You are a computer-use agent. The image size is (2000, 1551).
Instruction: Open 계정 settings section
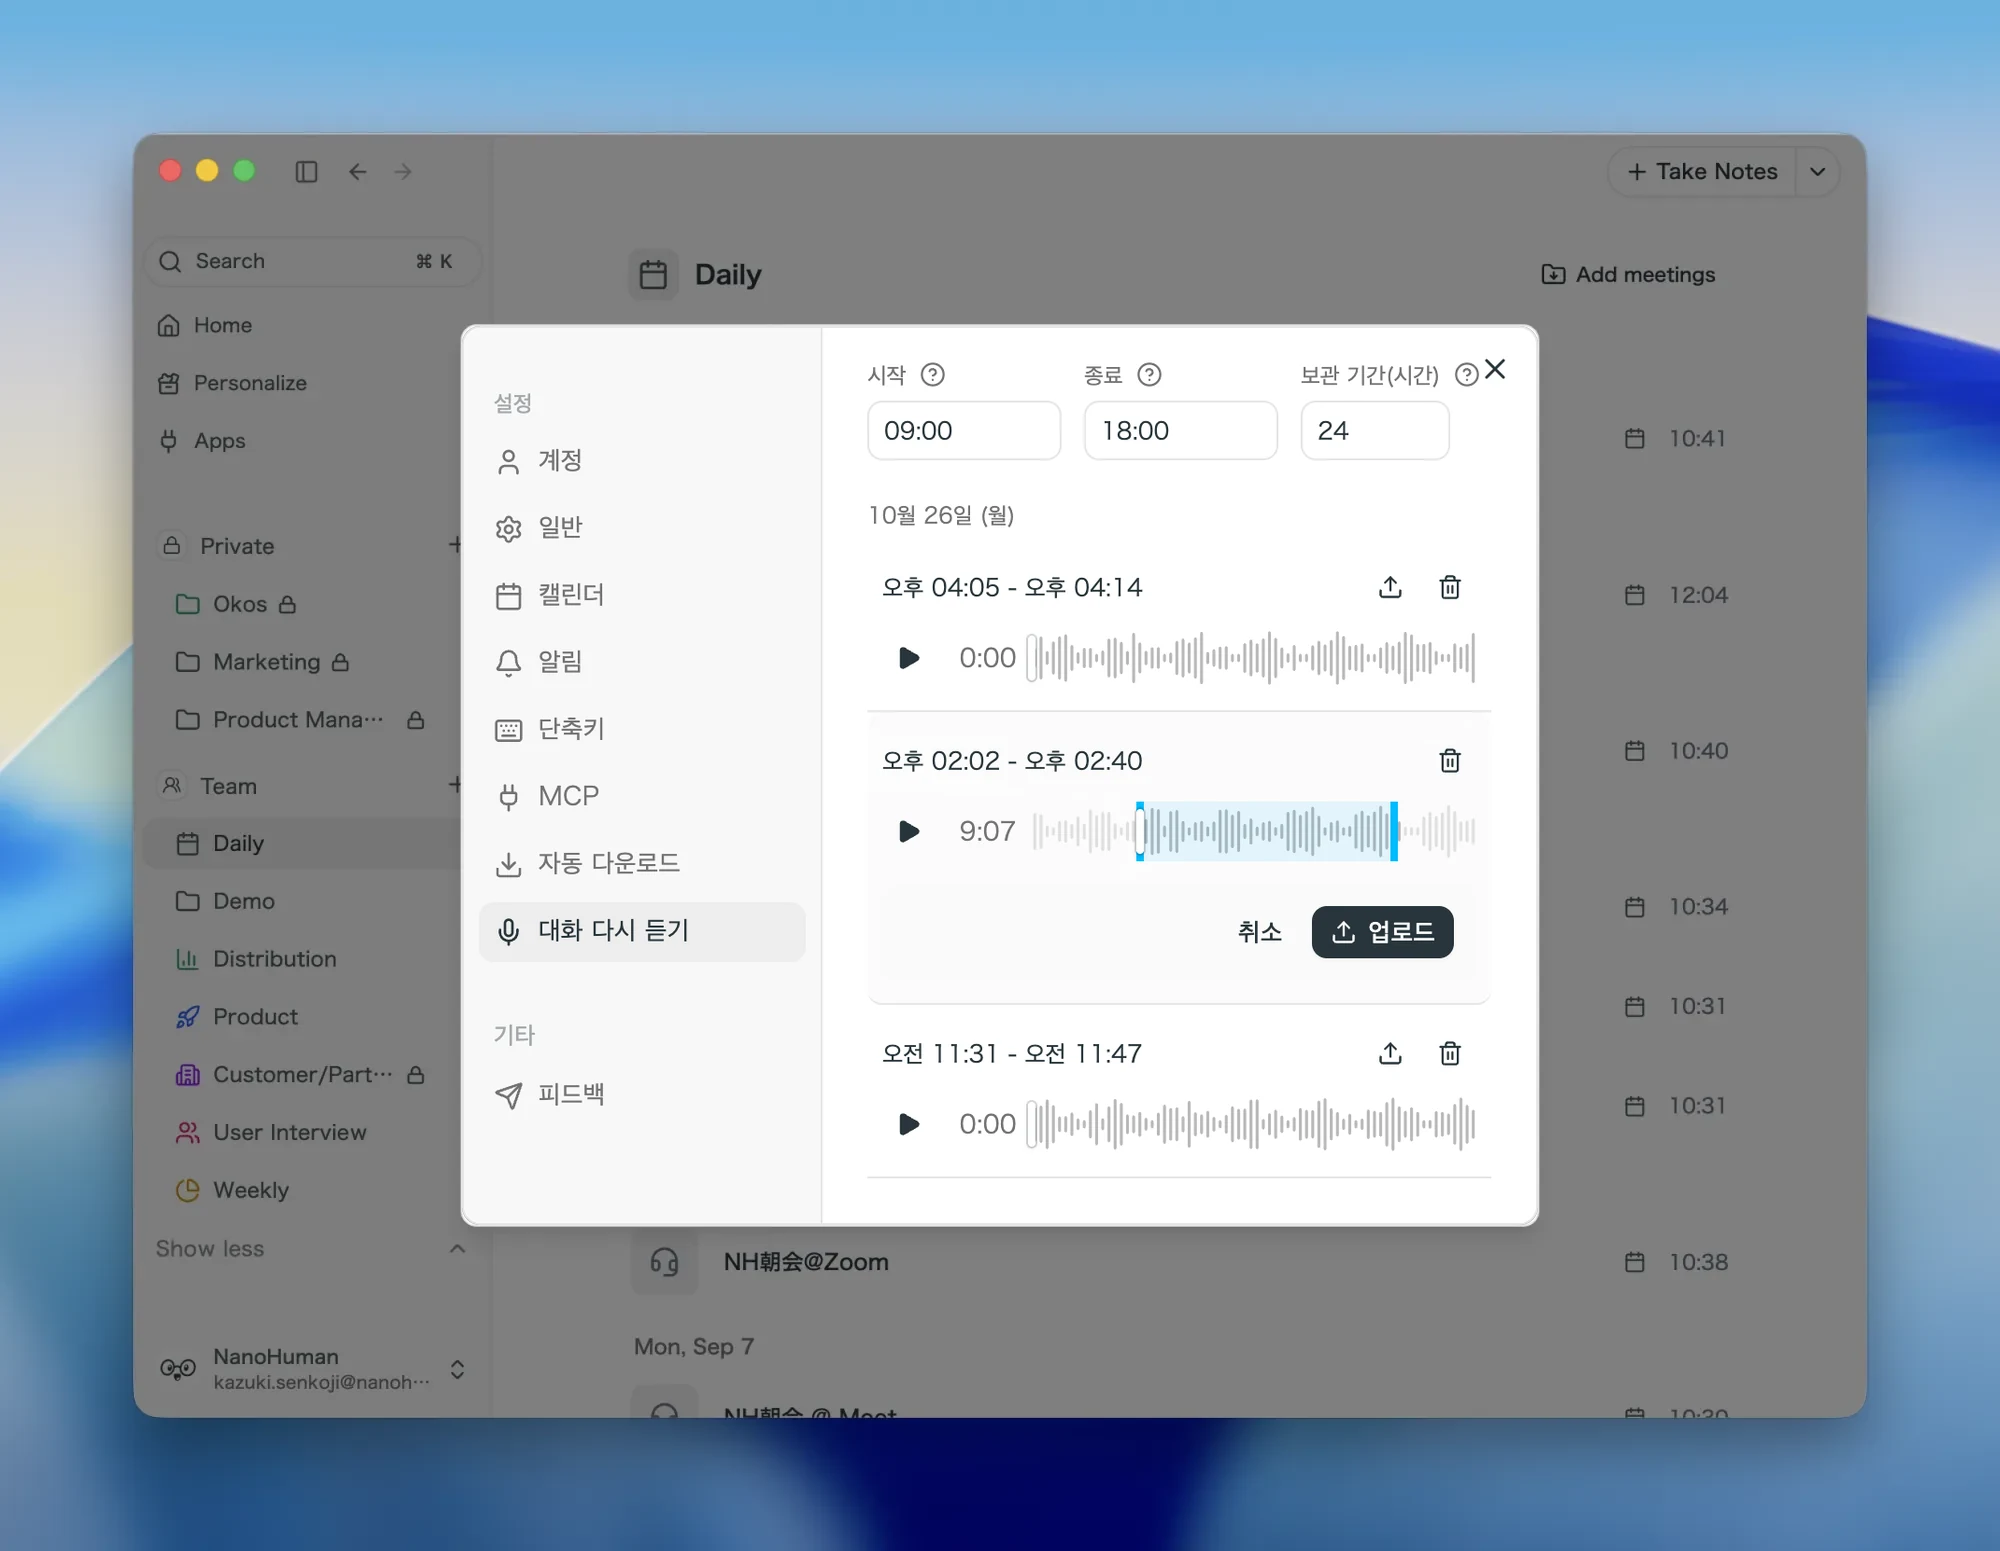click(x=642, y=461)
